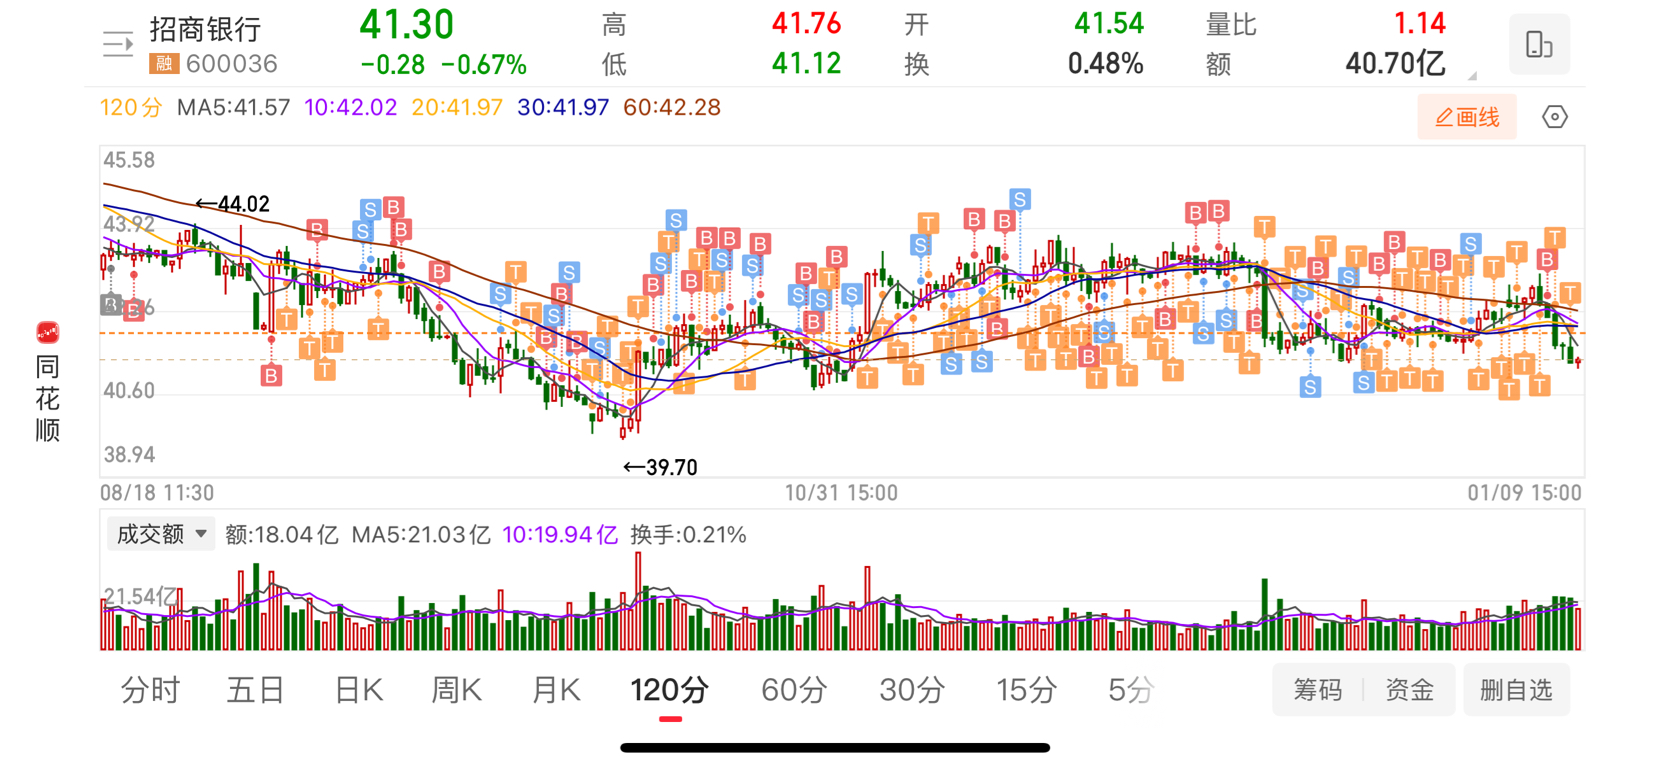Viewport: 1670px width, 768px height.
Task: Click the orange 20:41.97 MA label
Action: click(457, 107)
